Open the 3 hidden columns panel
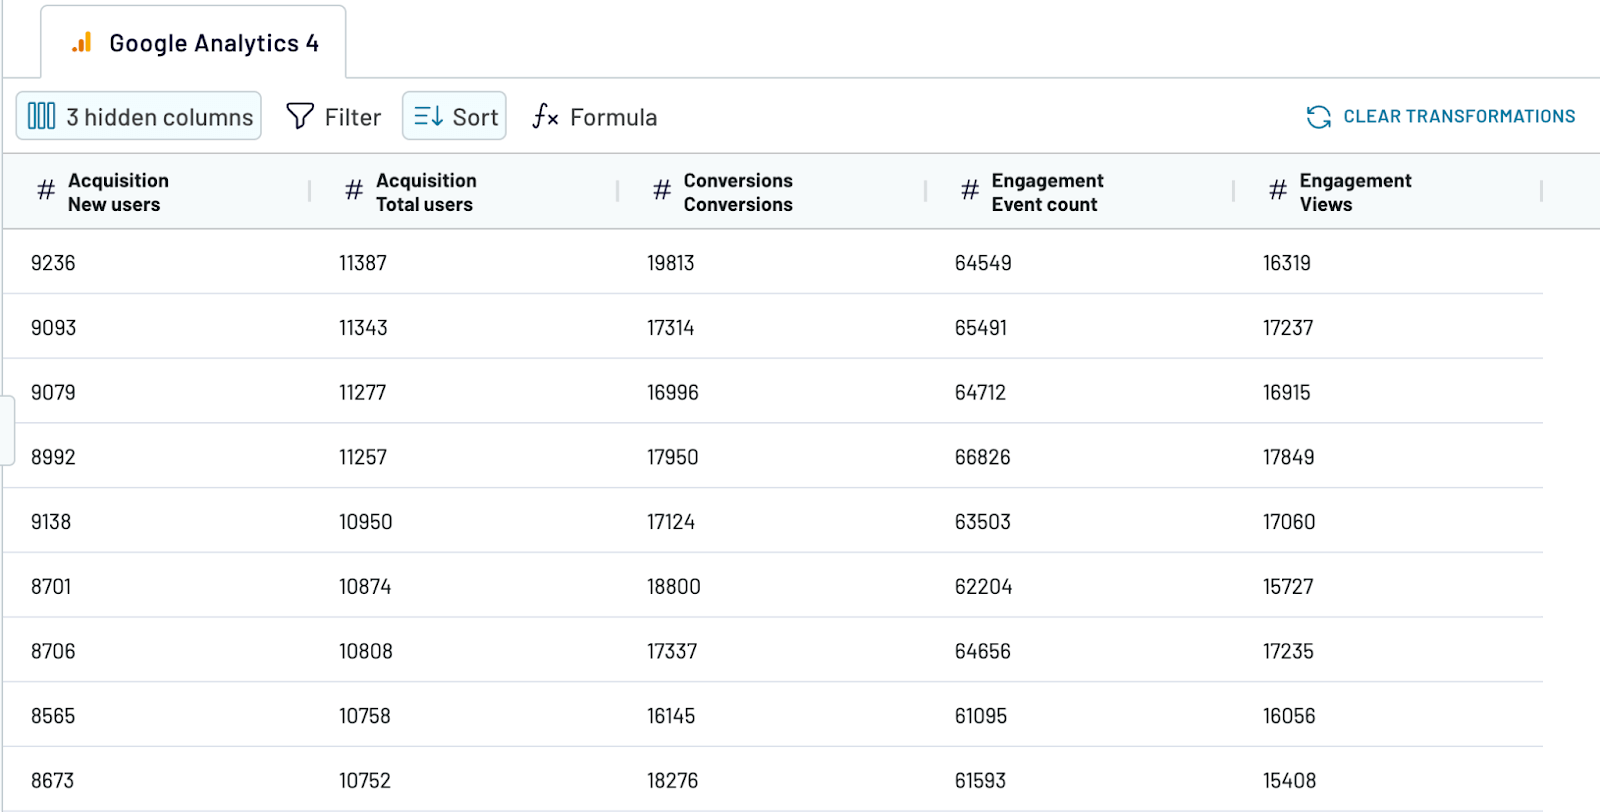1600x812 pixels. coord(139,116)
